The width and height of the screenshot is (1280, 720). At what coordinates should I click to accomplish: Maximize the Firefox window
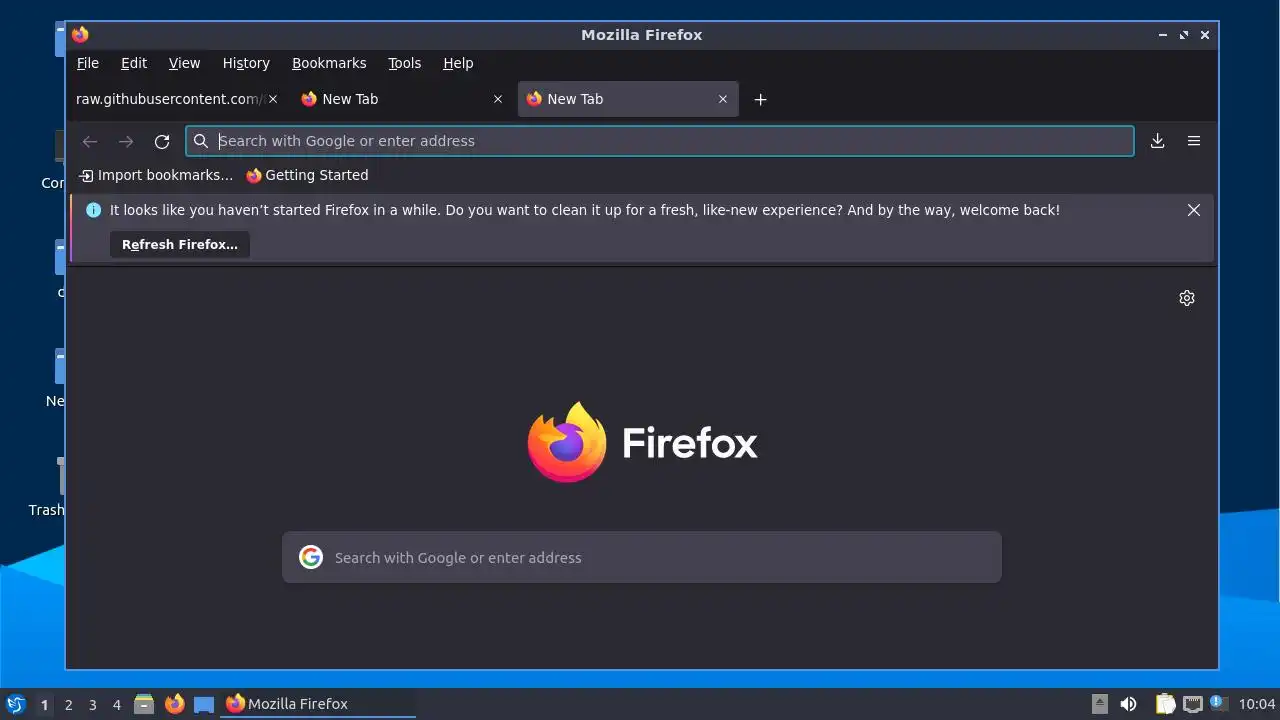point(1184,34)
